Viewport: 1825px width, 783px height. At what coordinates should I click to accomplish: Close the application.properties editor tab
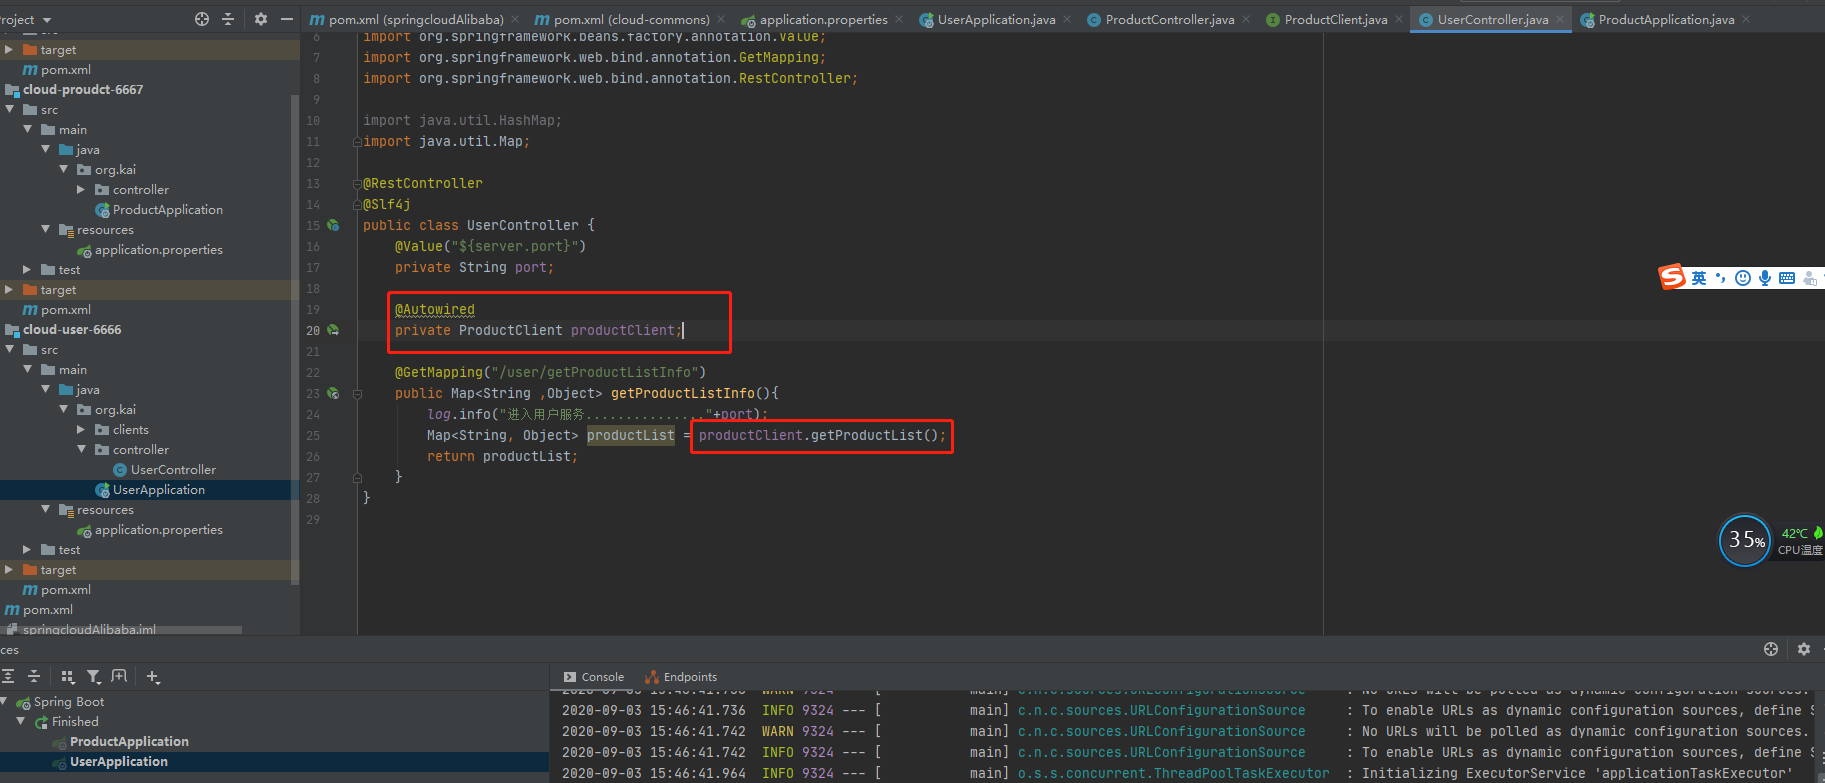899,19
